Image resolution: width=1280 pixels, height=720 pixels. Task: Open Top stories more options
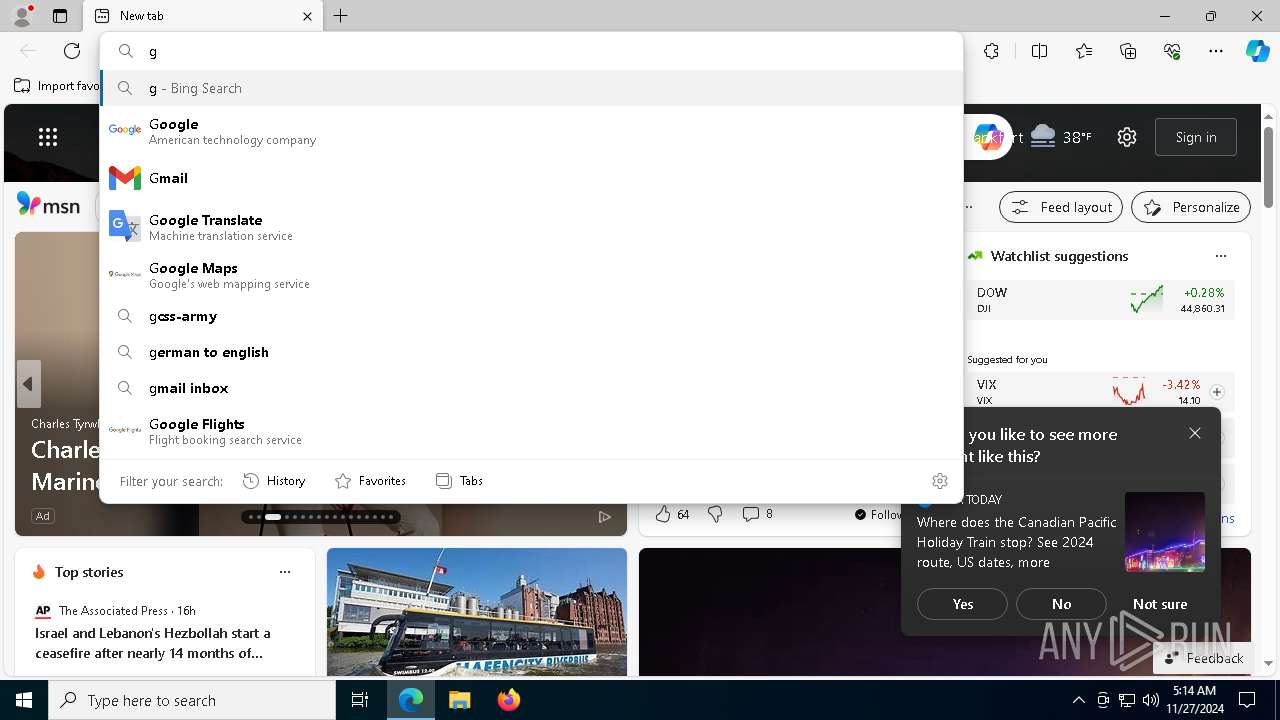click(285, 572)
